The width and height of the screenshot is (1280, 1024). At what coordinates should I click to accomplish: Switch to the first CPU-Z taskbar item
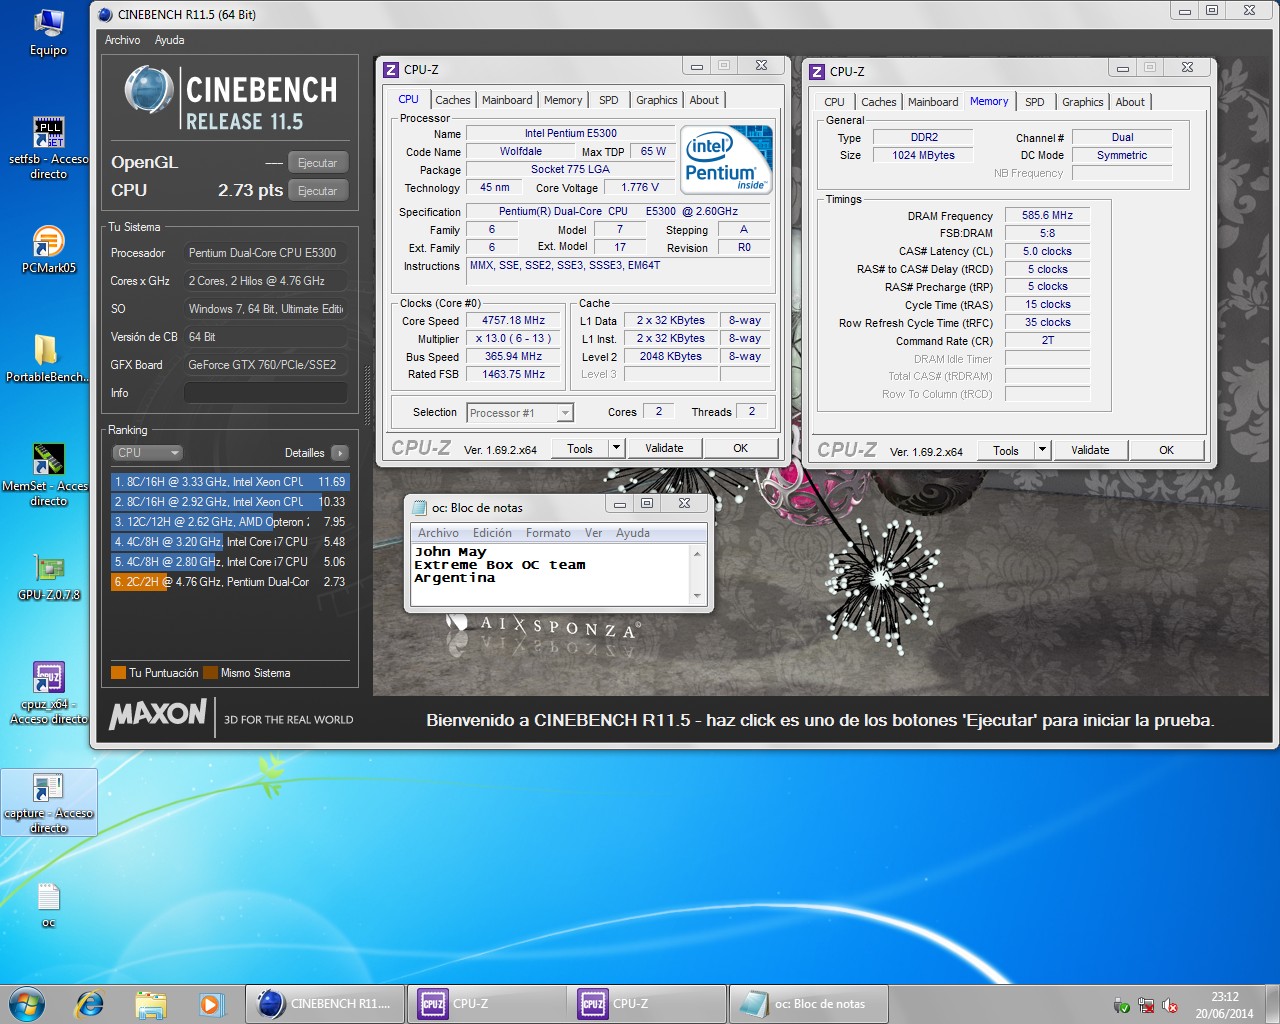[486, 1003]
